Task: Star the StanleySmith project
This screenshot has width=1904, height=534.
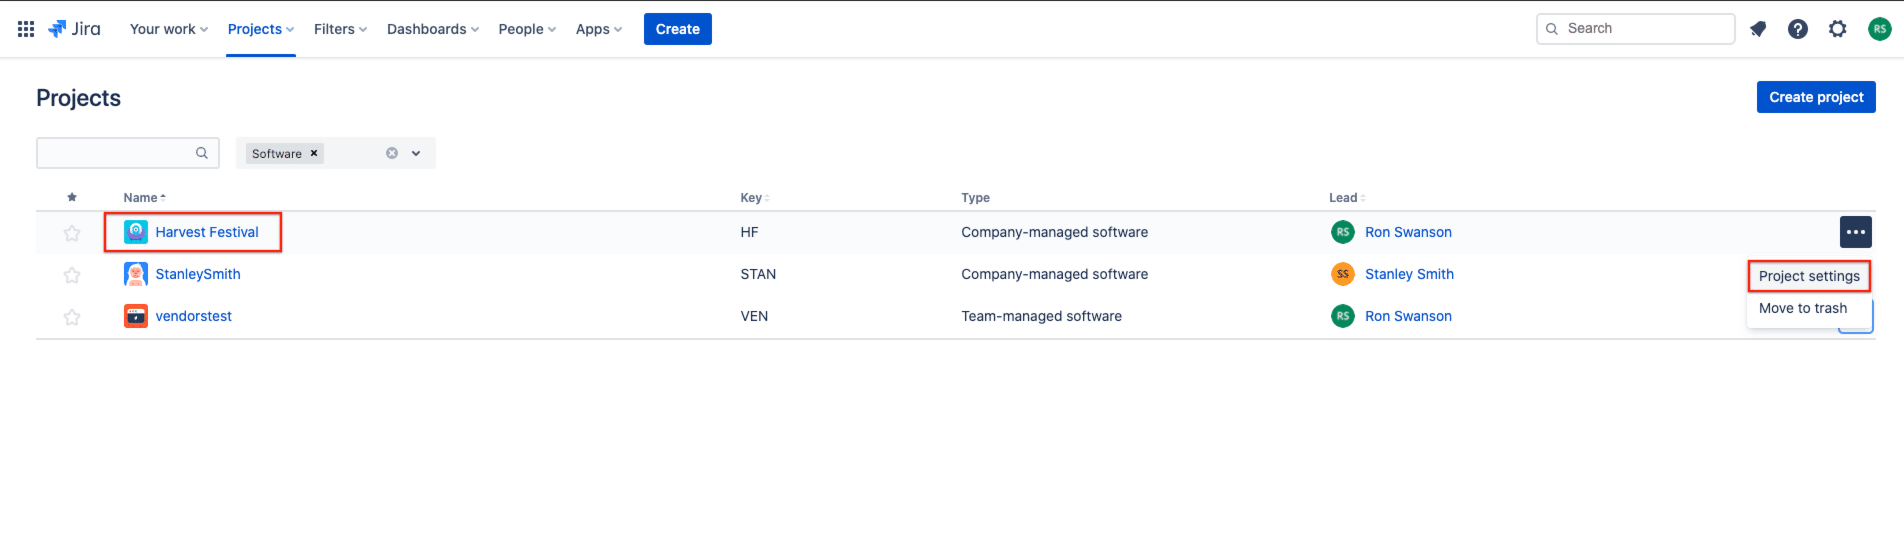Action: point(72,275)
